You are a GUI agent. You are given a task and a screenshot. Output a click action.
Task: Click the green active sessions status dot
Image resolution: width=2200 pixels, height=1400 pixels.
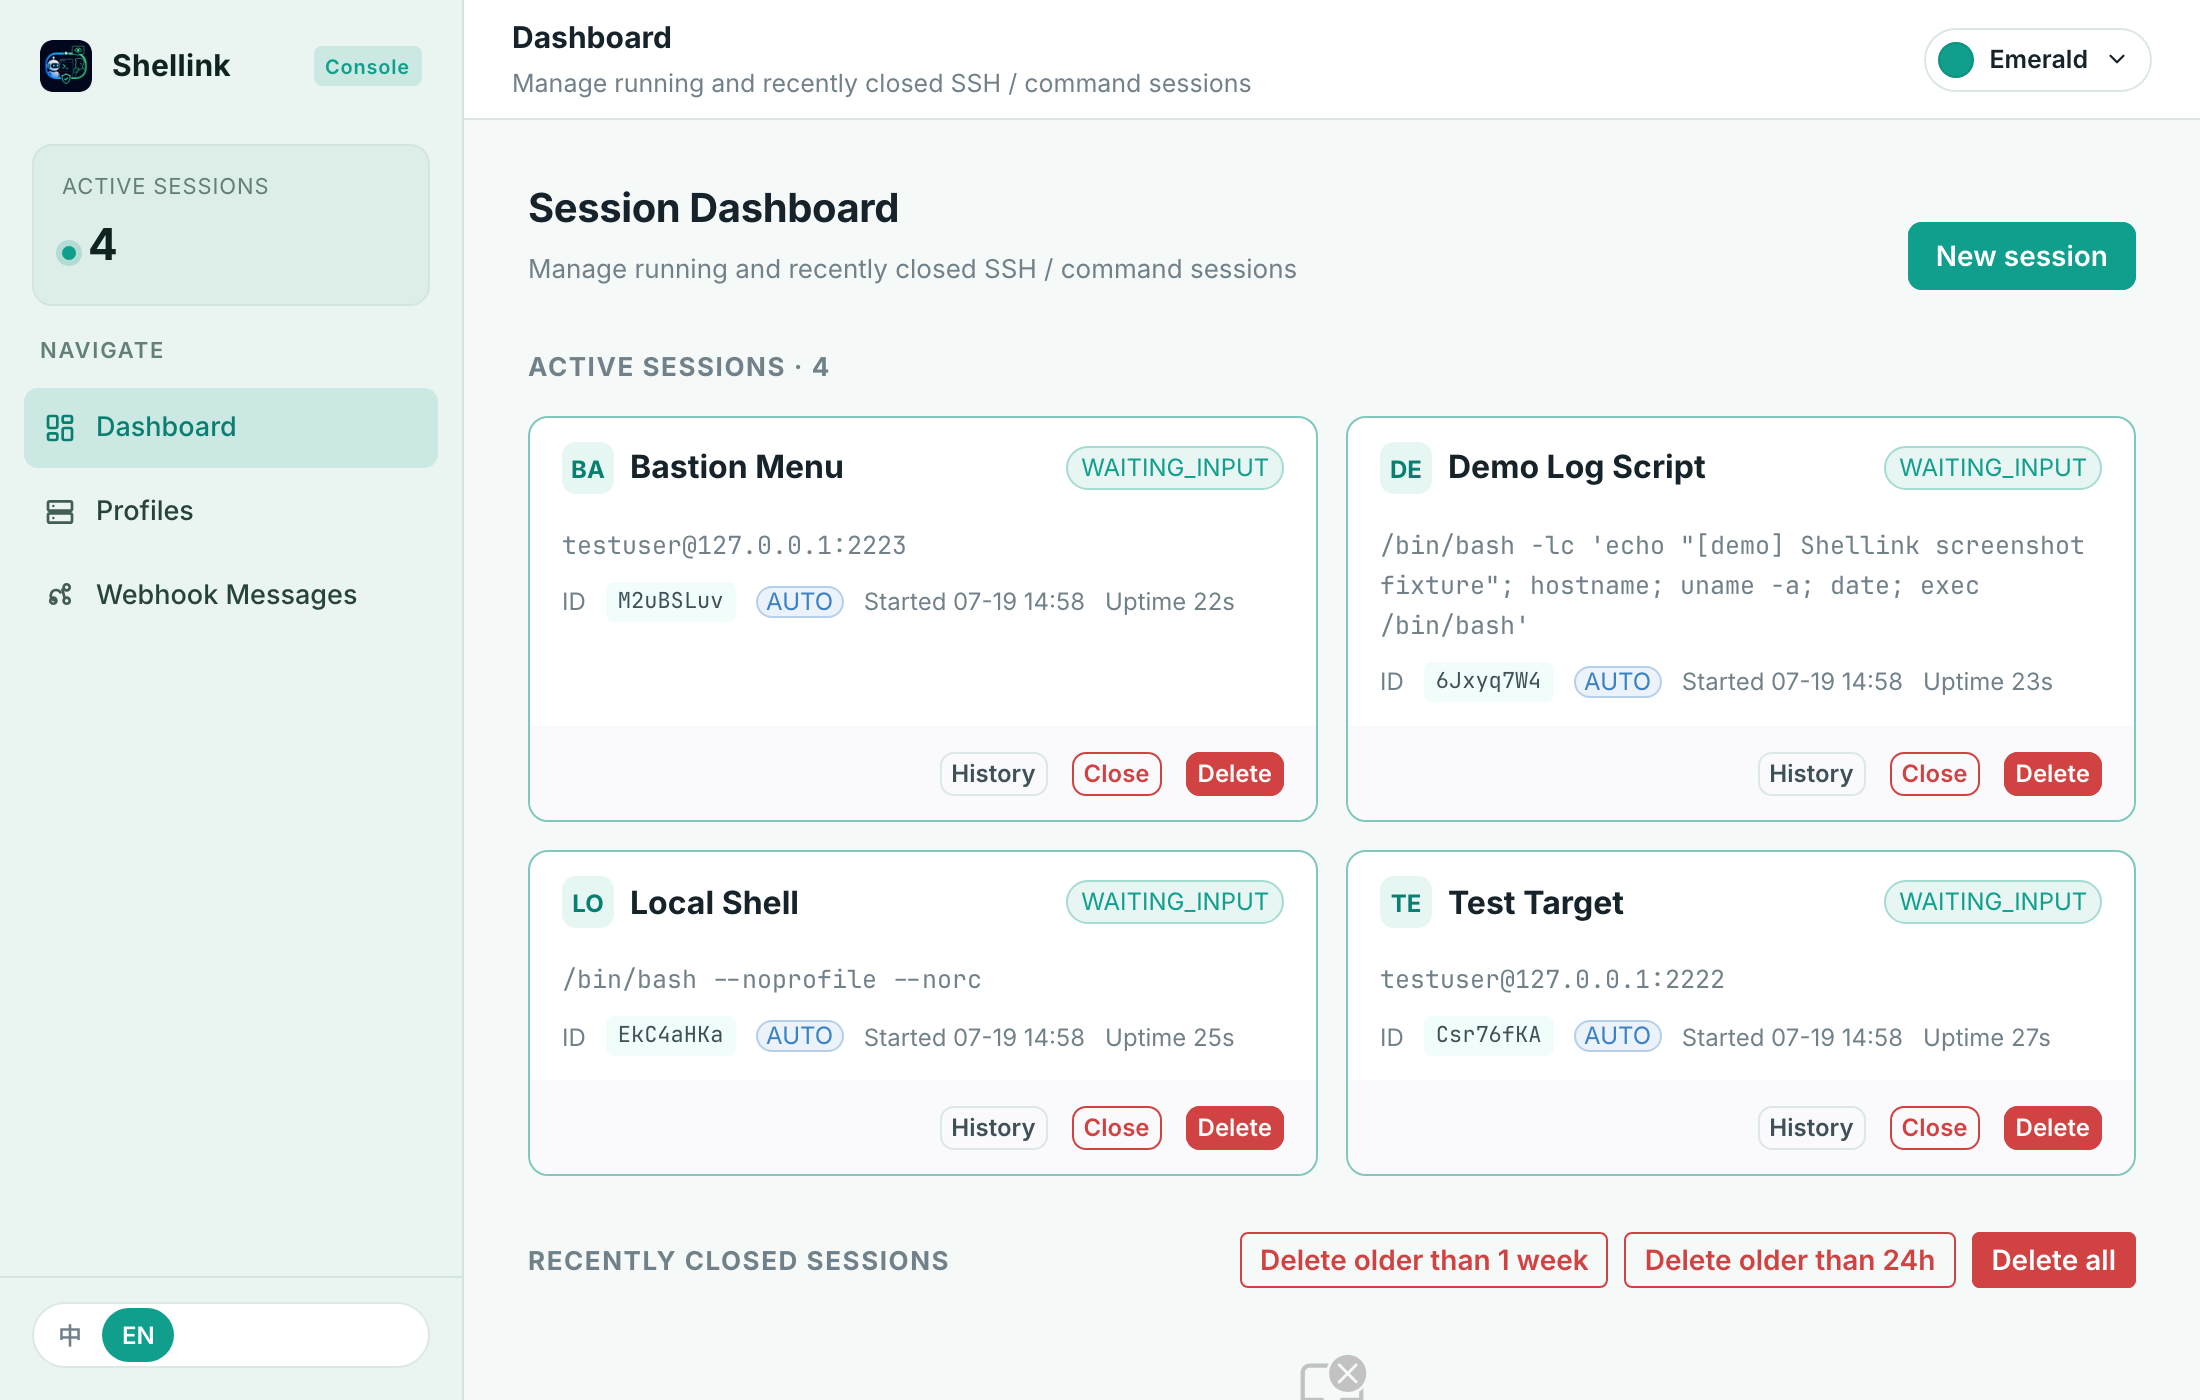pos(69,252)
